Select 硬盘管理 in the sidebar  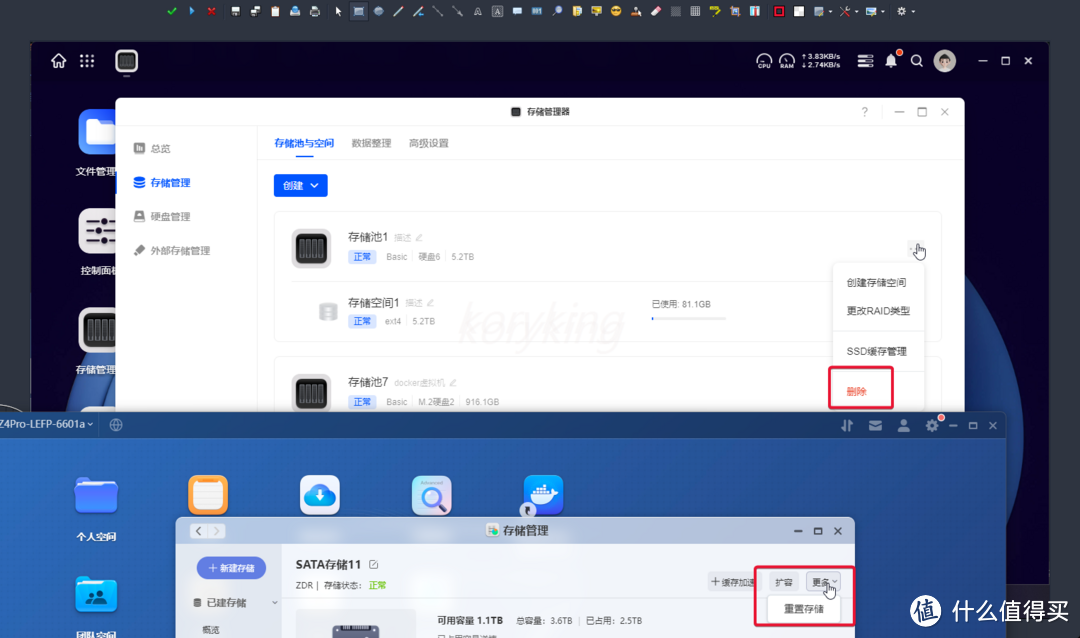coord(172,216)
